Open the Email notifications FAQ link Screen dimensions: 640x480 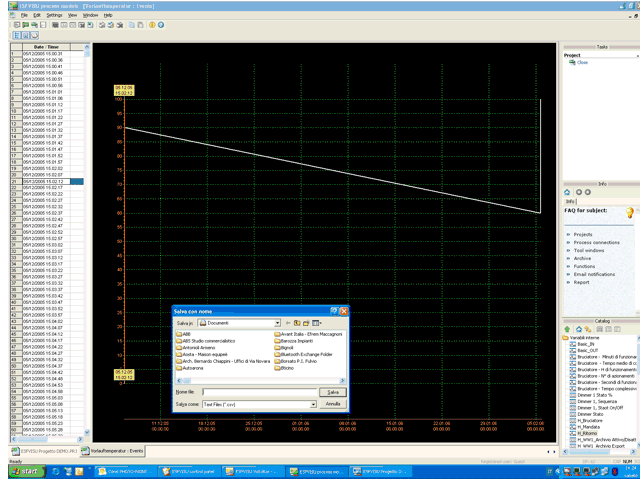(594, 274)
